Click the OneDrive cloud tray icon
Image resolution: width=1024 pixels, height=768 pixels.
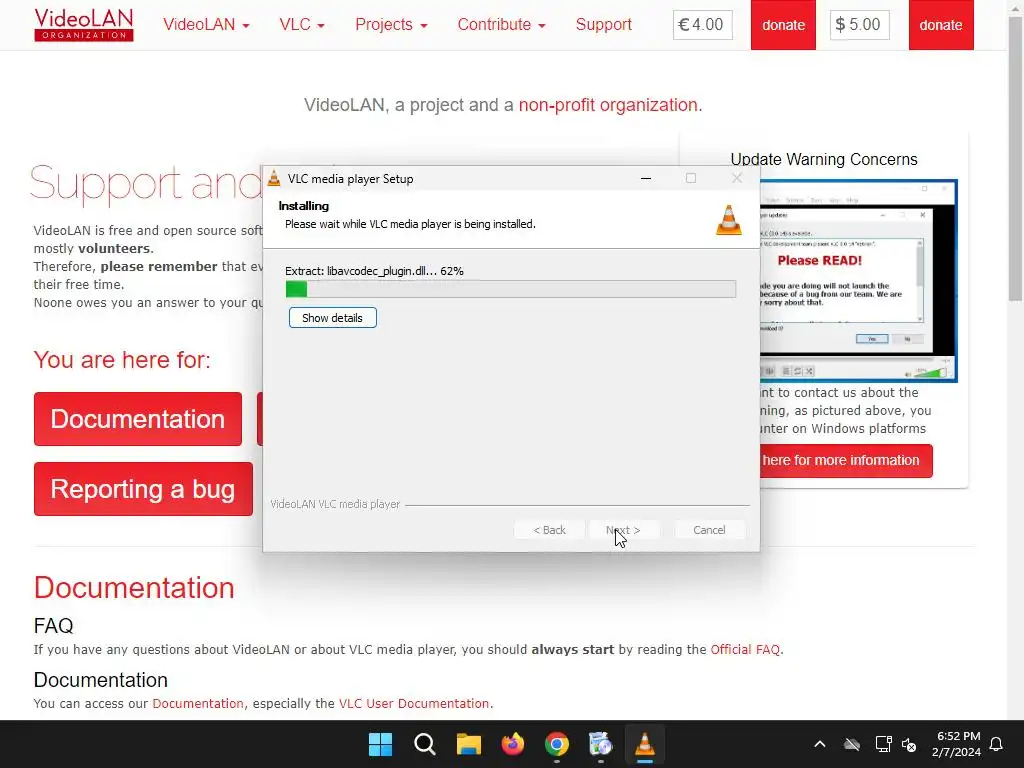852,744
